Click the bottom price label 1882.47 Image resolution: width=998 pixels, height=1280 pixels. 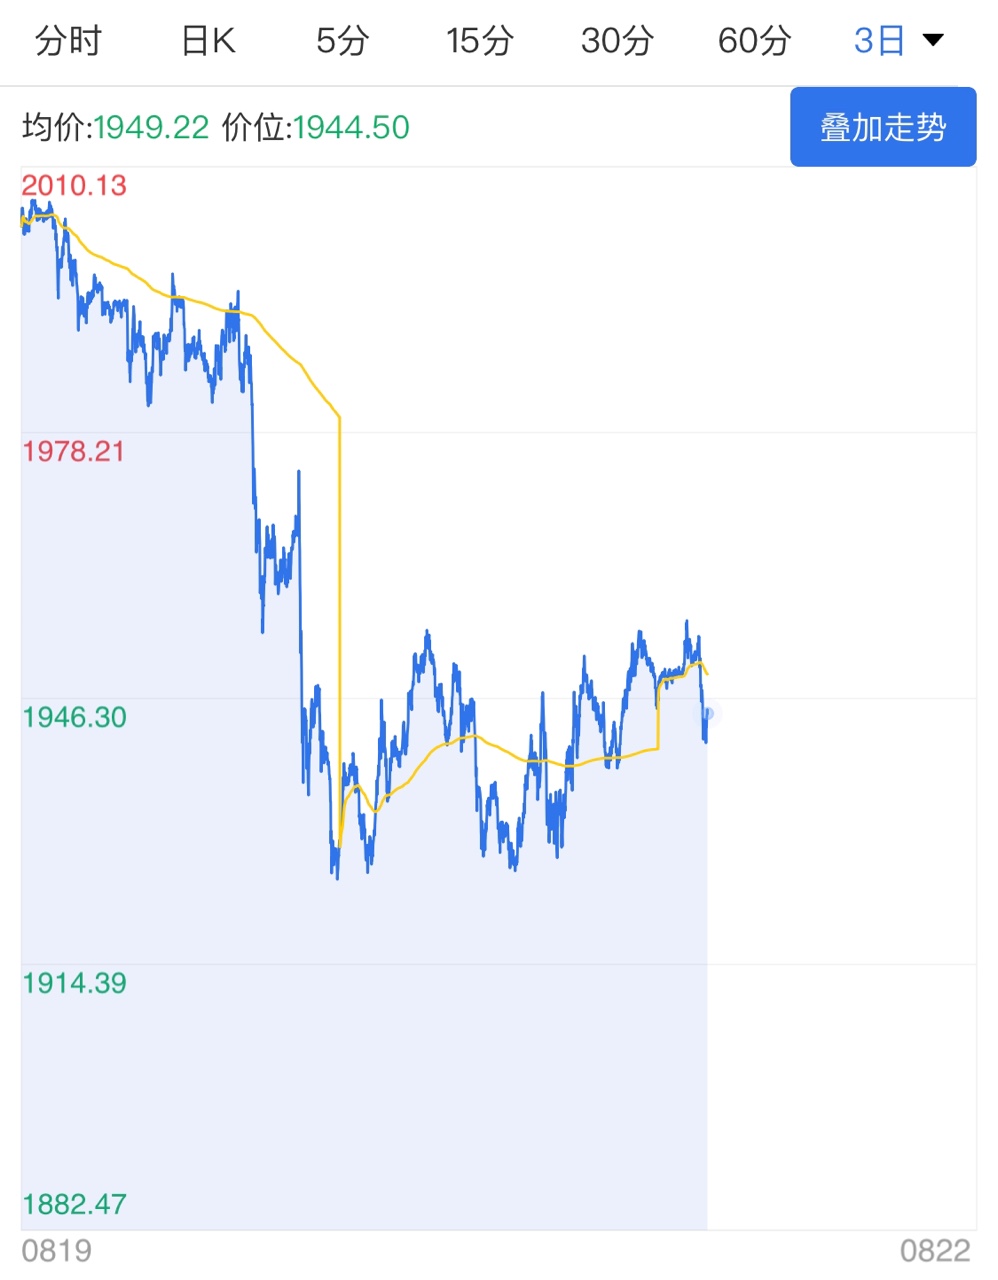coord(74,1204)
